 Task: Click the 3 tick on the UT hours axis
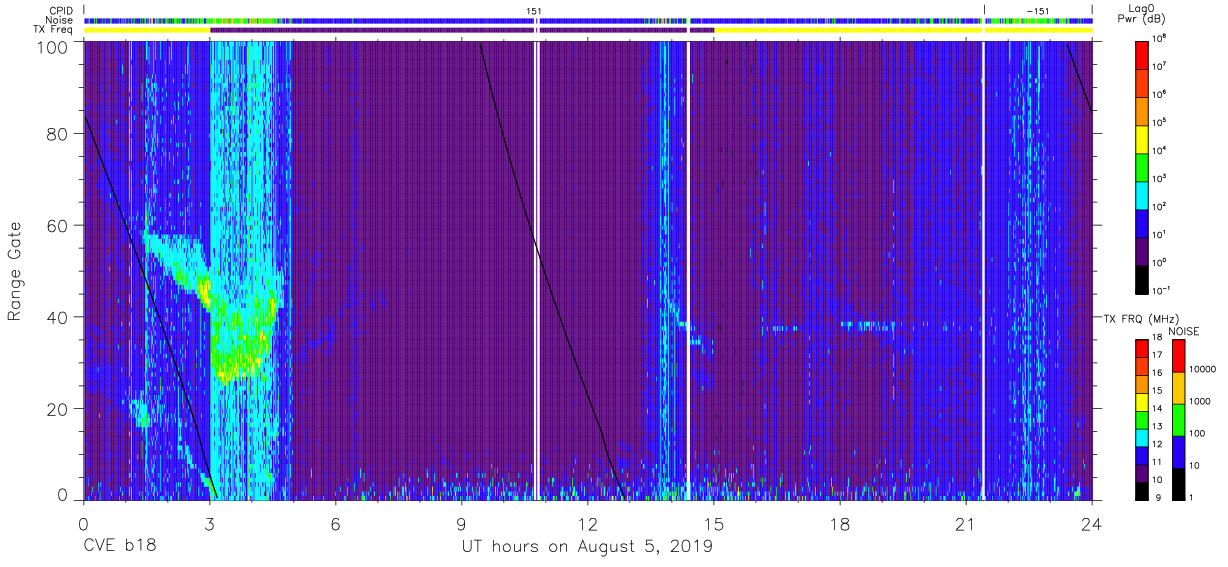coord(209,523)
